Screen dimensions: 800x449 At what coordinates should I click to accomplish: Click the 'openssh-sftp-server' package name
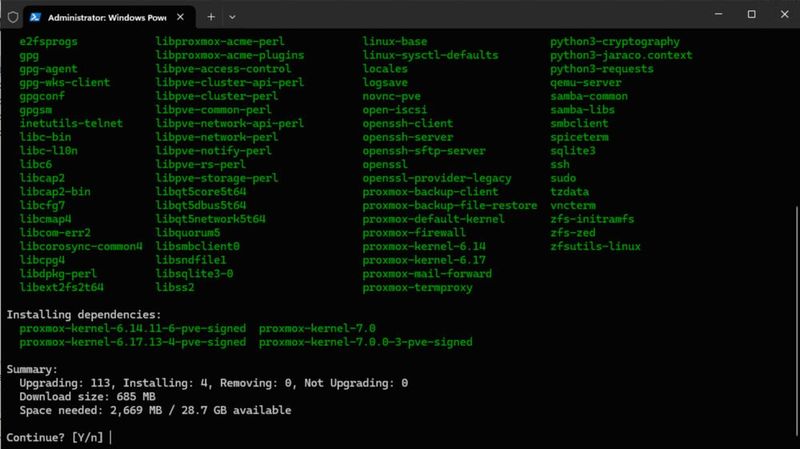424,151
